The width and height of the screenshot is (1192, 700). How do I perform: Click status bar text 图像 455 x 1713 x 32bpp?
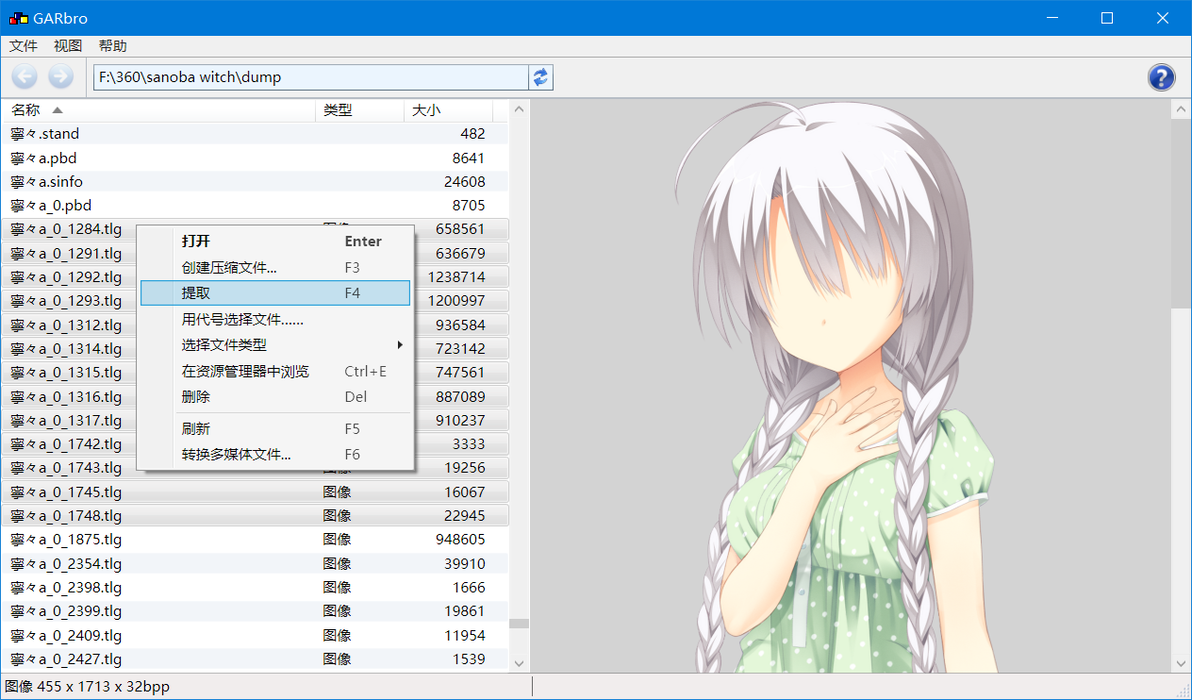point(87,686)
